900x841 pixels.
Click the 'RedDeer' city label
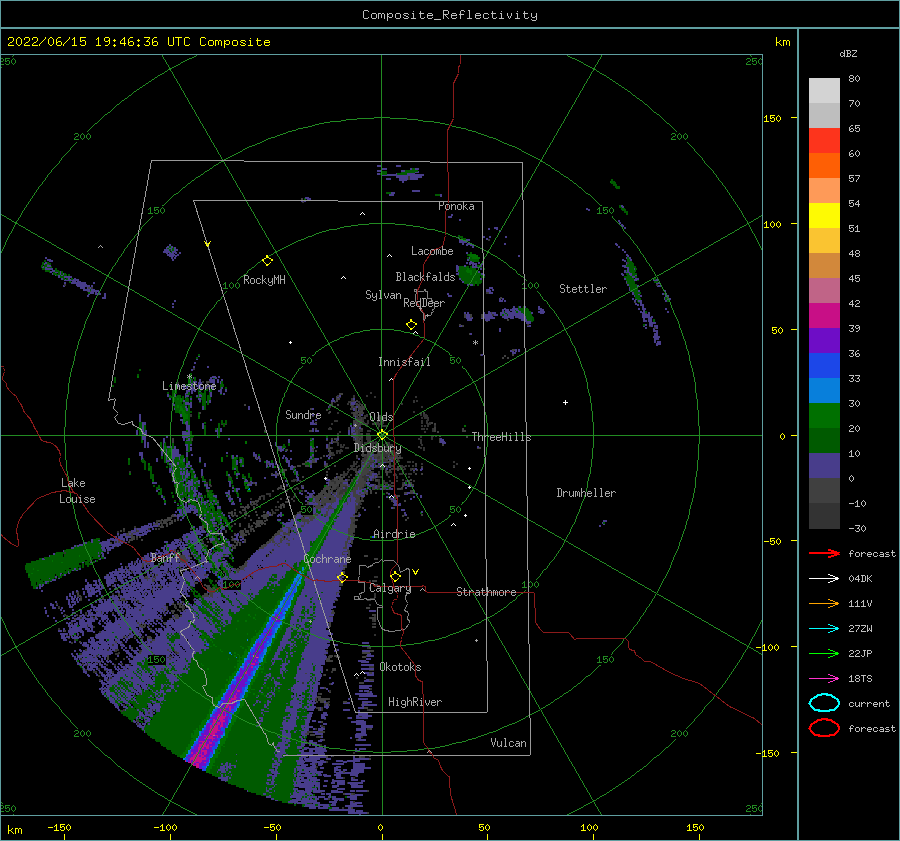424,303
